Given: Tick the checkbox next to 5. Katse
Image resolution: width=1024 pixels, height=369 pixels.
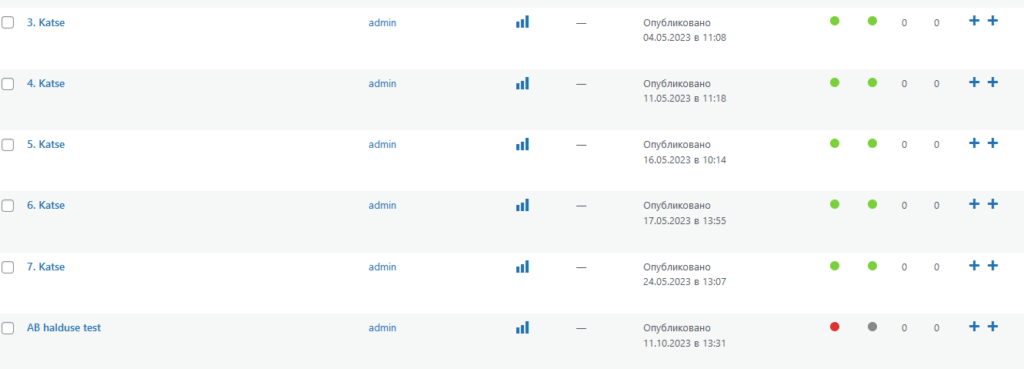Looking at the screenshot, I should pyautogui.click(x=8, y=145).
